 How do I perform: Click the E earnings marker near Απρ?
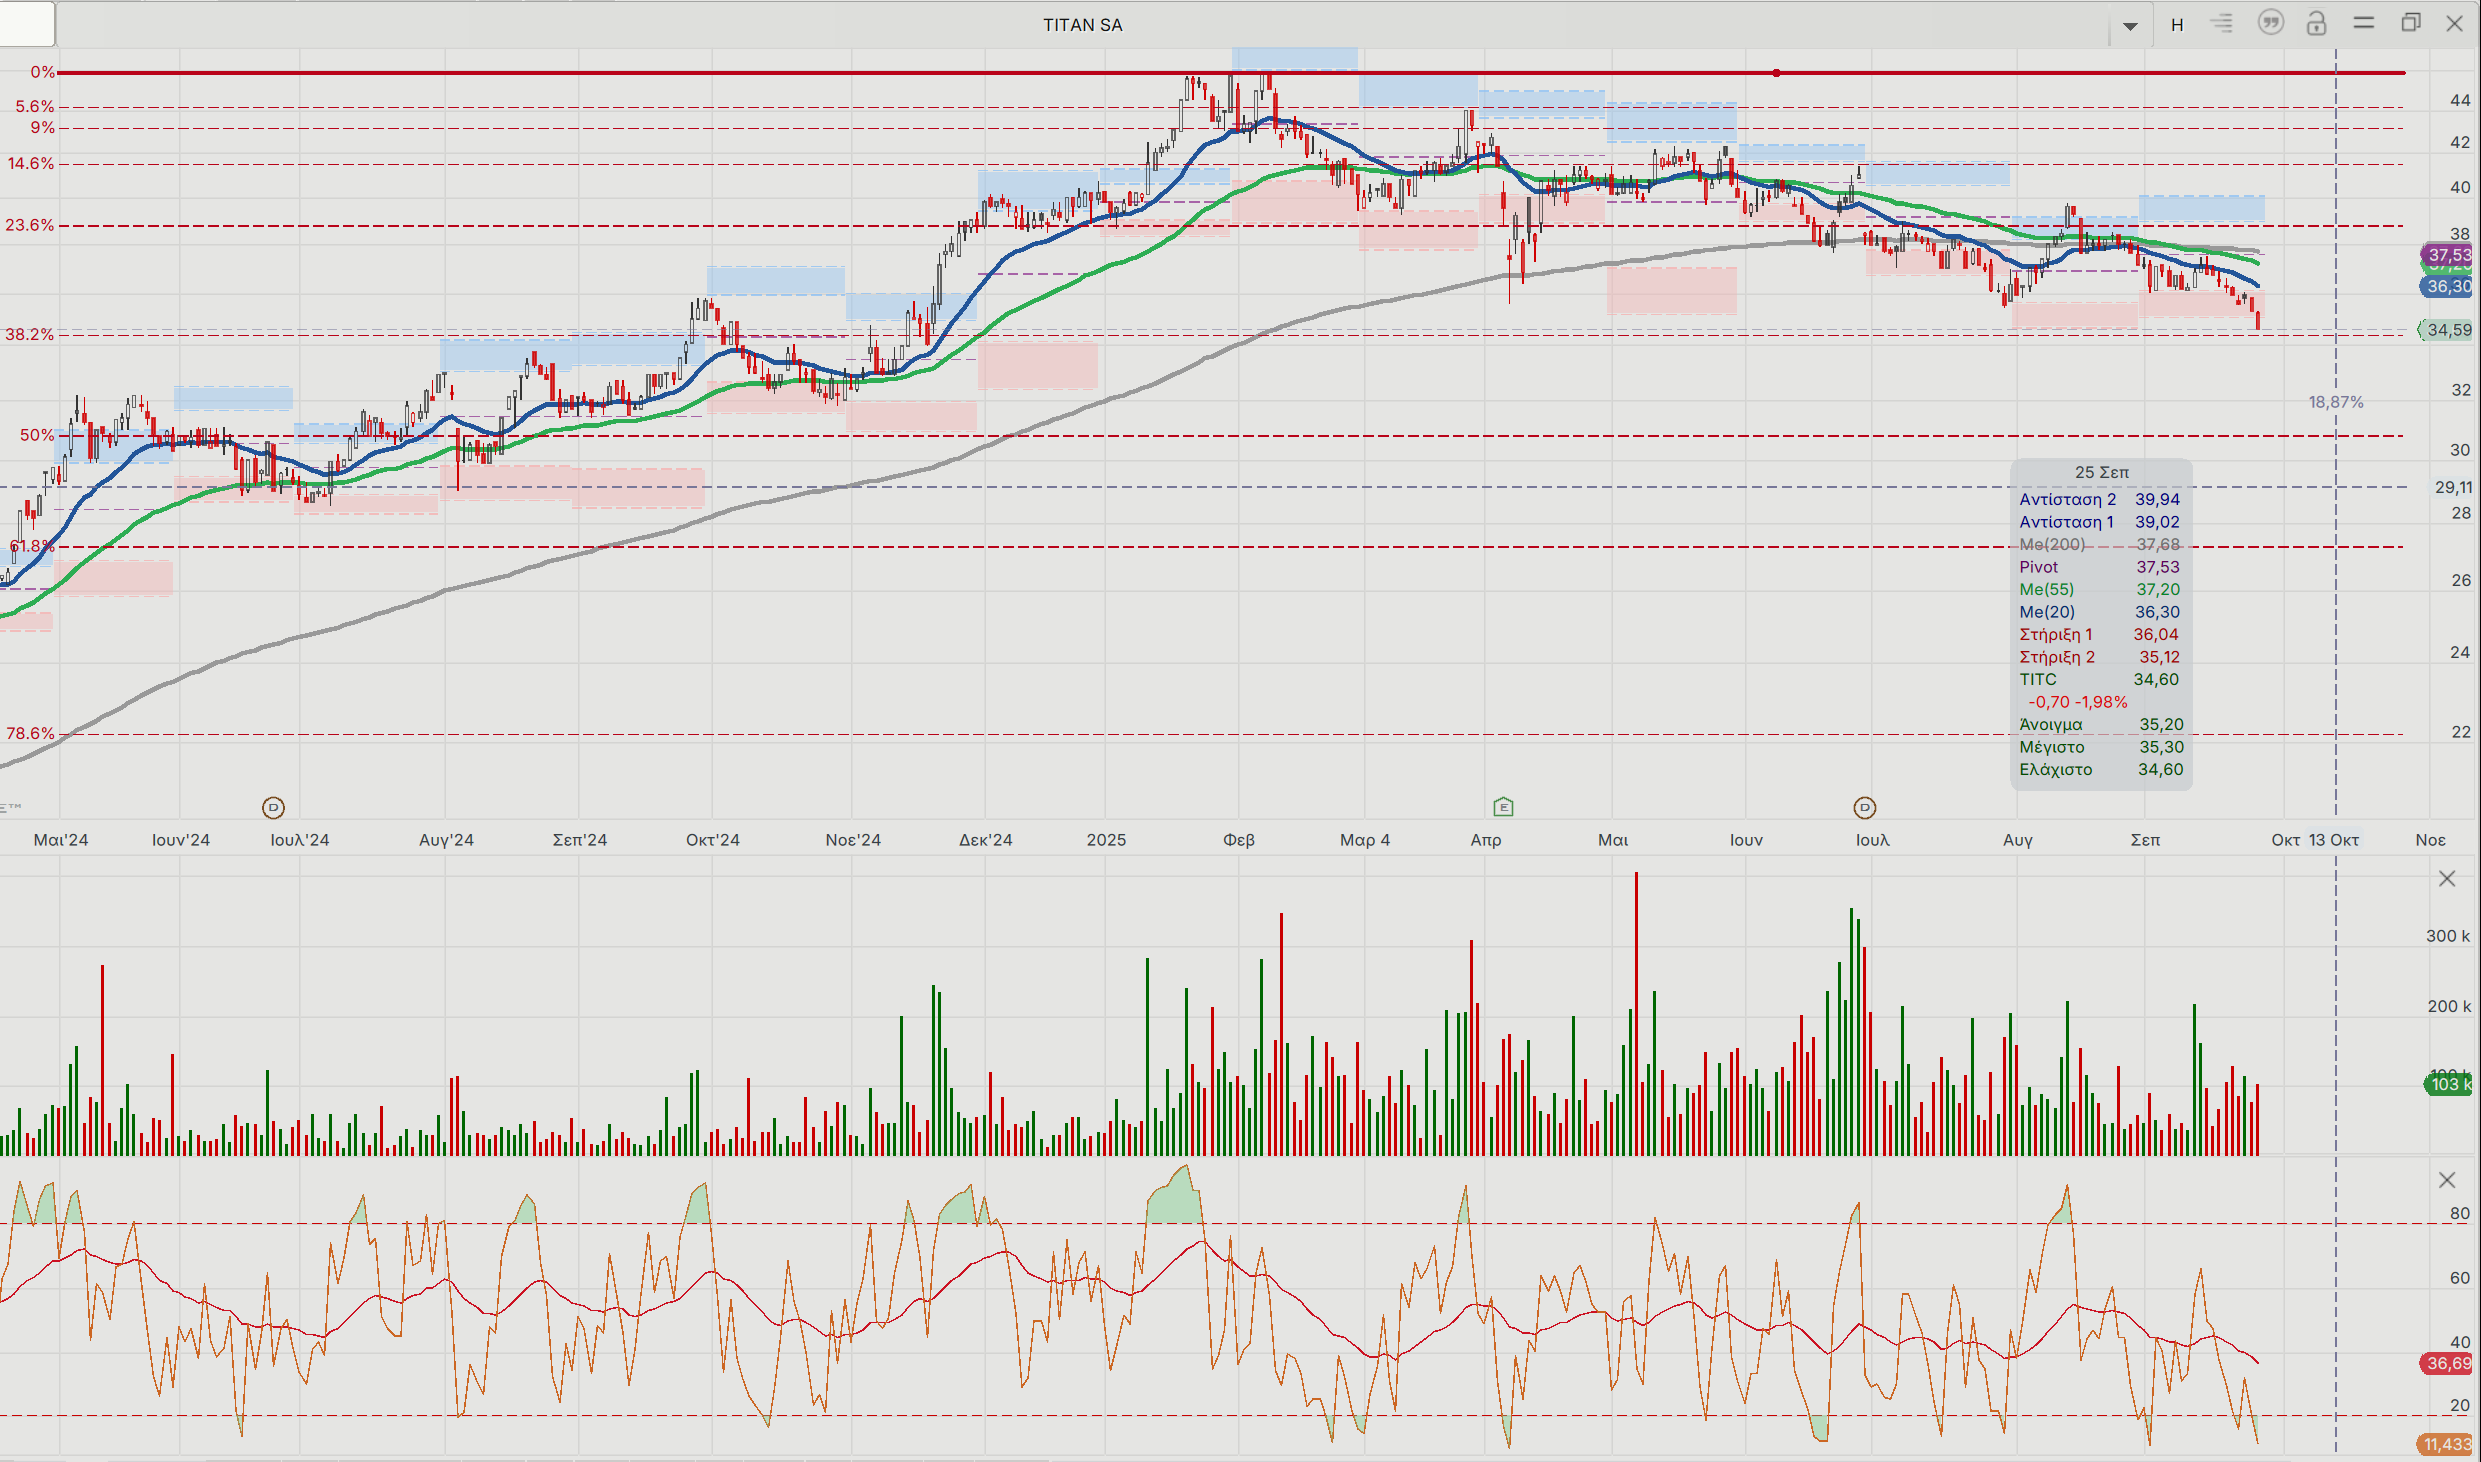1503,807
